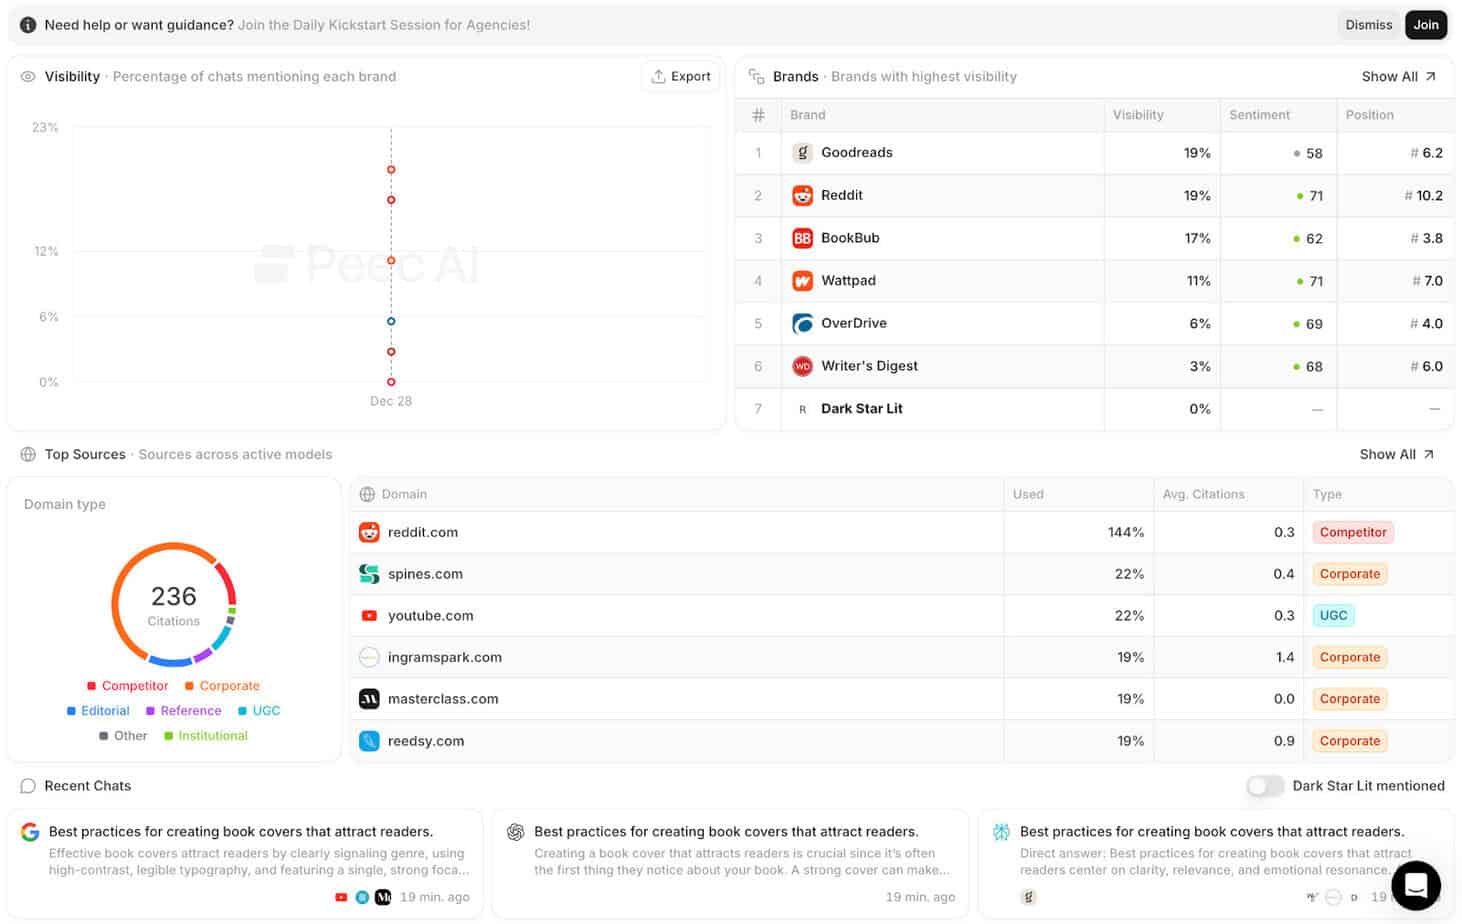This screenshot has height=924, width=1462.
Task: Toggle the Competitor legend under the donut chart
Action: click(127, 686)
